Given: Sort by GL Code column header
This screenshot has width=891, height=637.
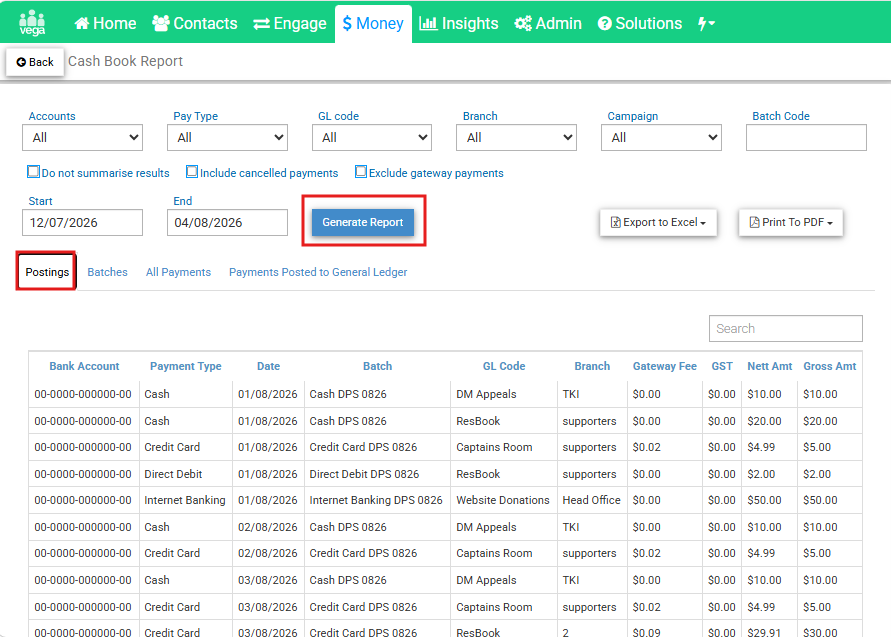Looking at the screenshot, I should 504,367.
